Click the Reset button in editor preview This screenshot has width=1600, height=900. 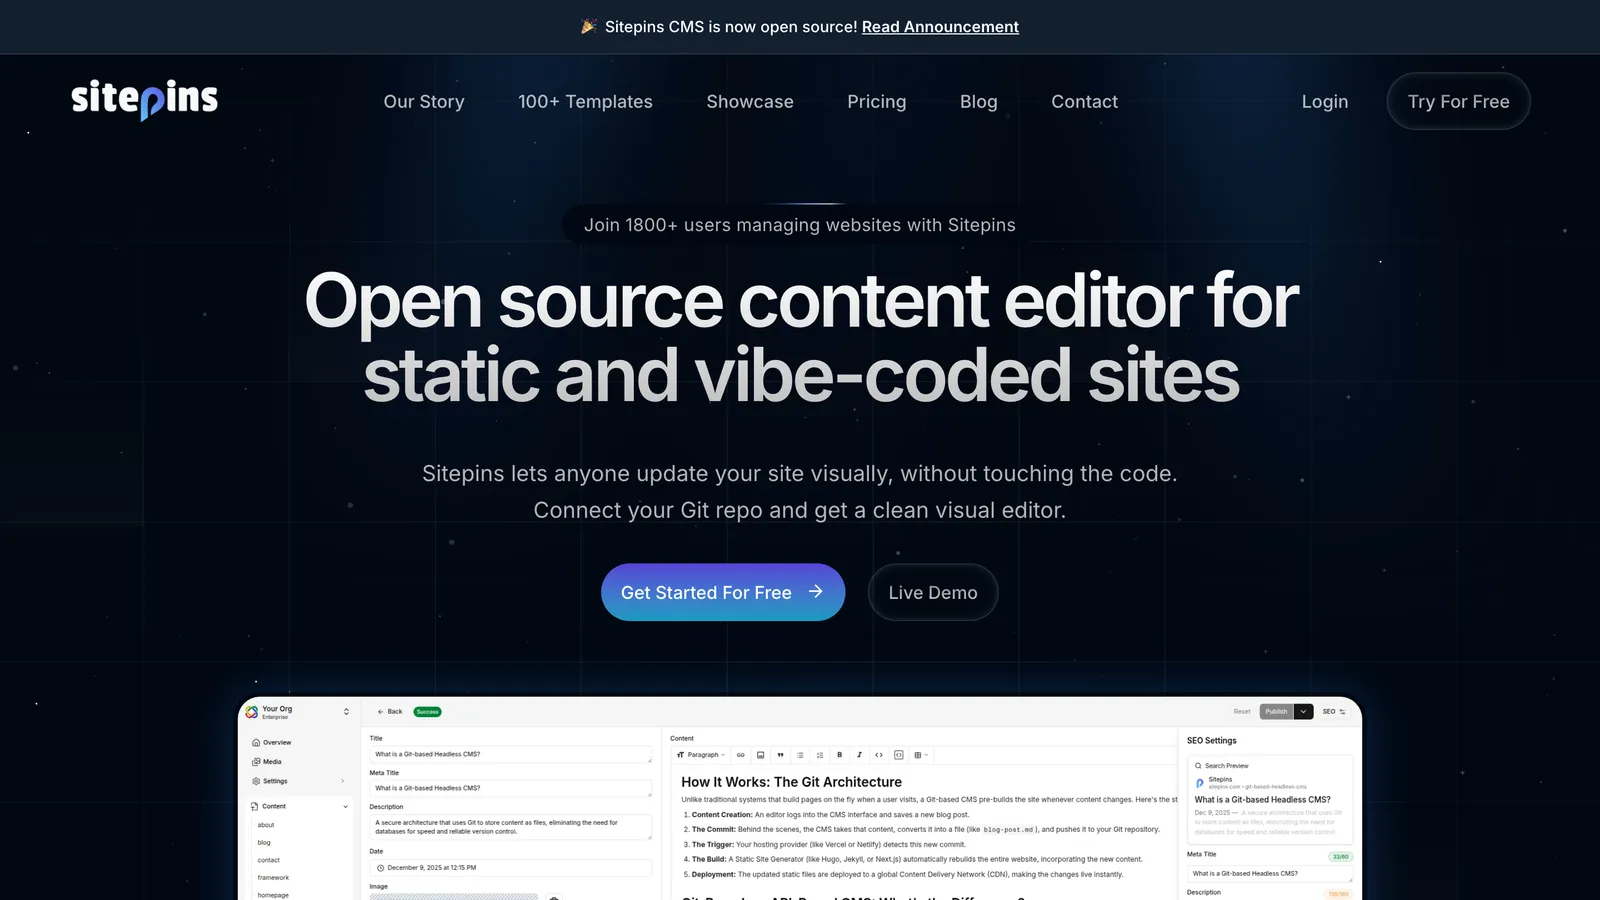pyautogui.click(x=1242, y=712)
